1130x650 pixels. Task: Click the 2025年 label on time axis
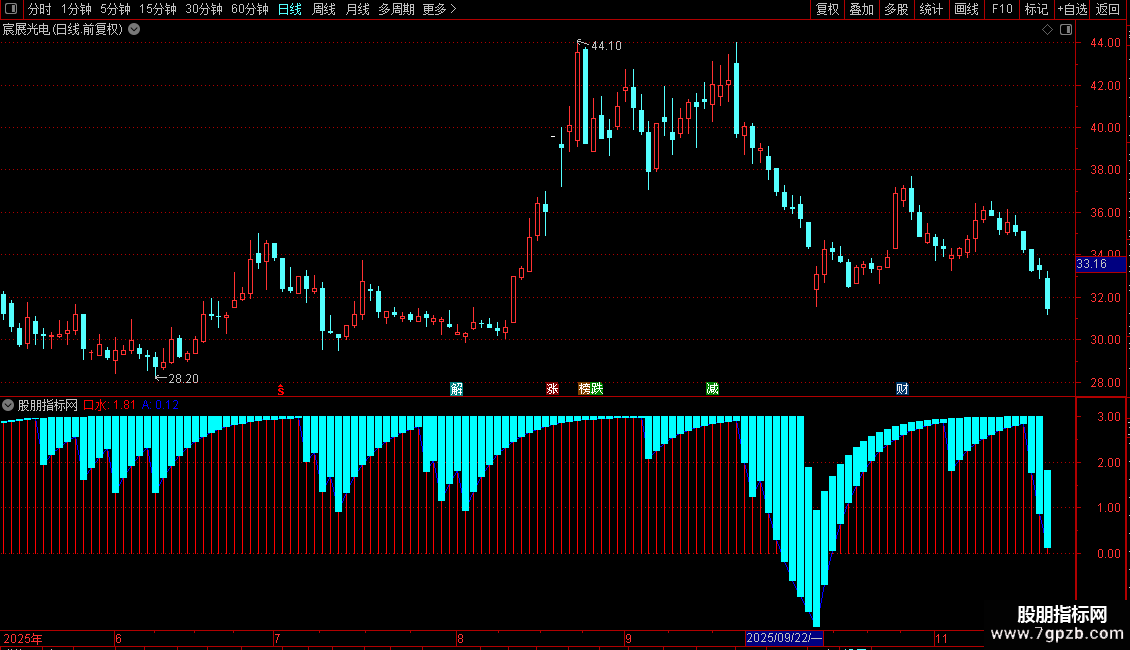[x=22, y=638]
